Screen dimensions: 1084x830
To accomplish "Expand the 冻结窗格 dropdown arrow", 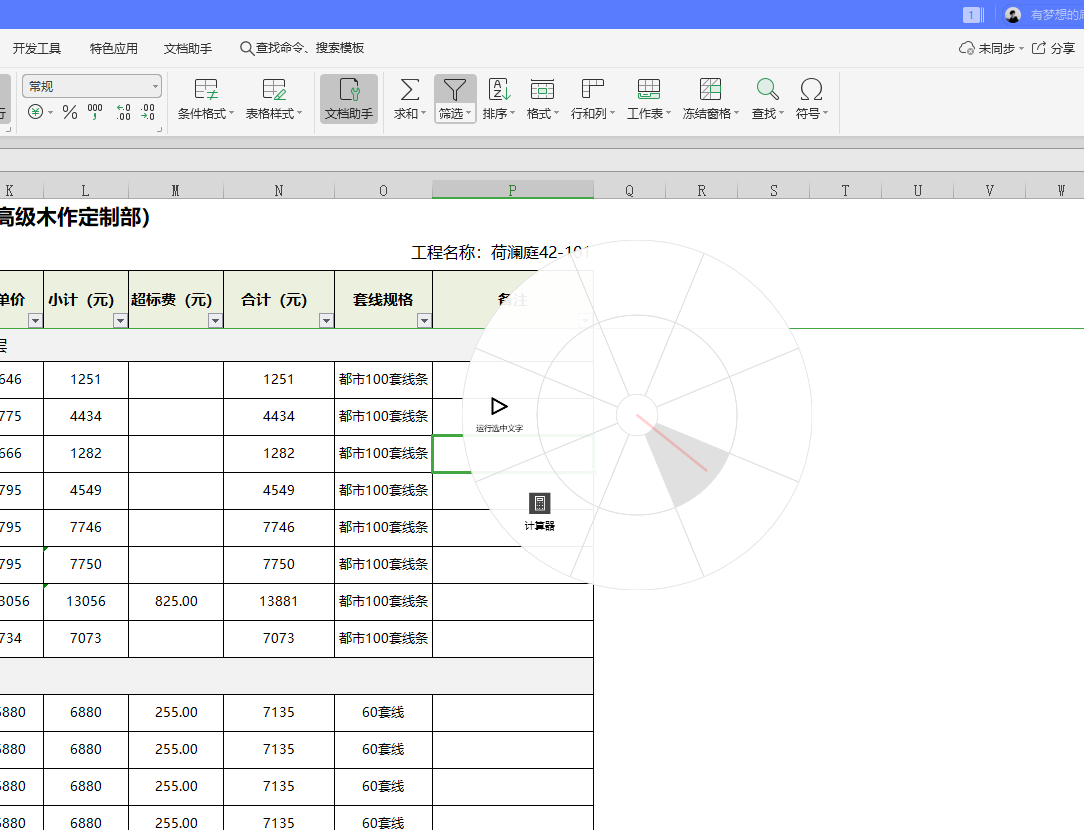I will point(736,113).
